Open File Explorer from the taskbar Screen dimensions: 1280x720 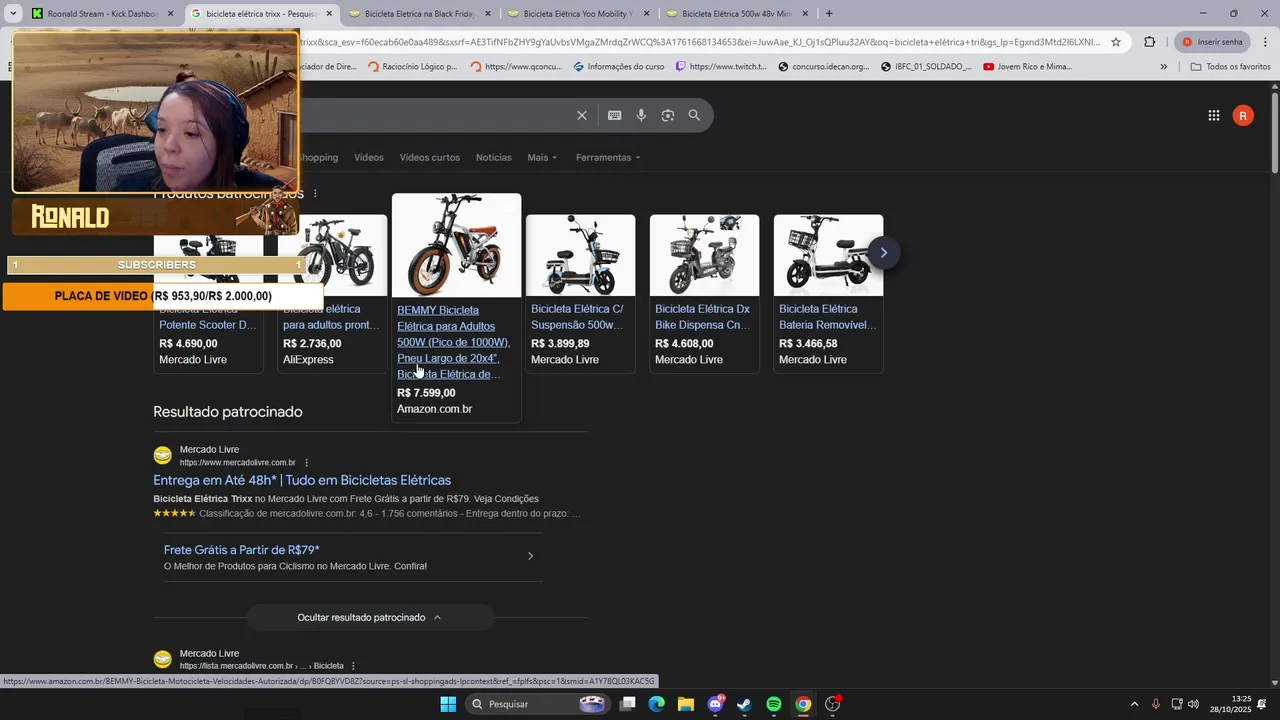tap(685, 704)
